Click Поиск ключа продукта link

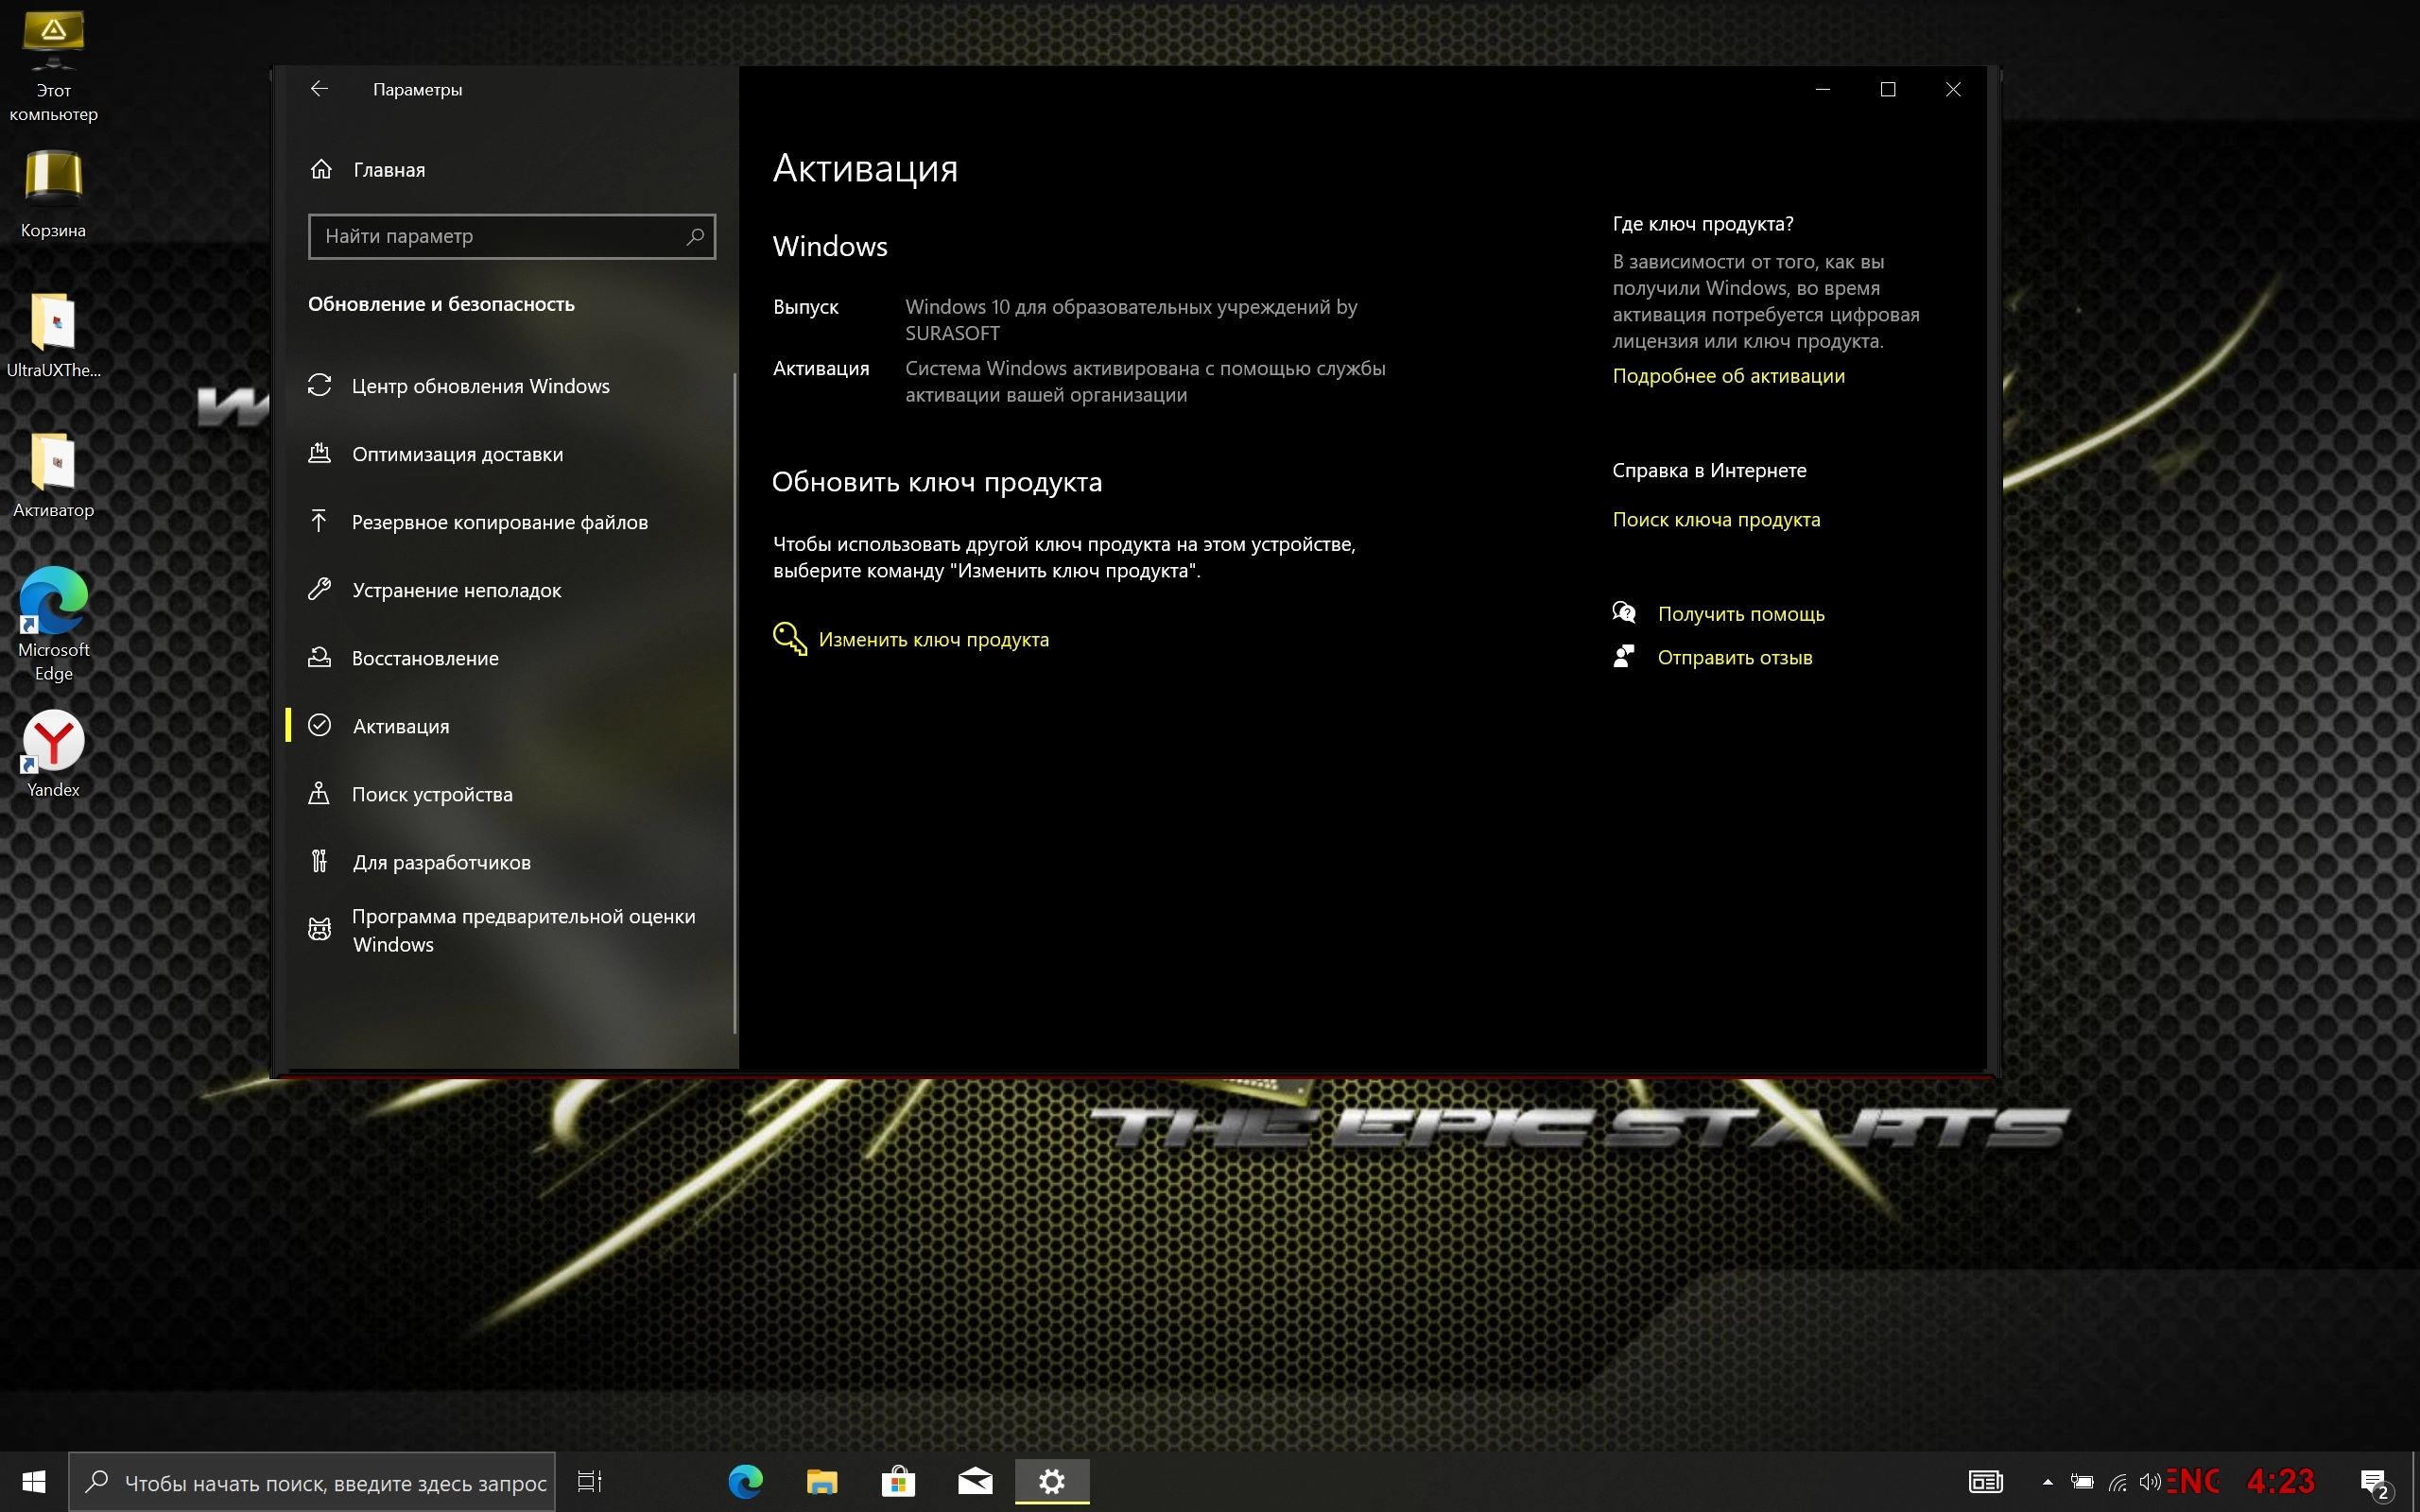click(1716, 520)
